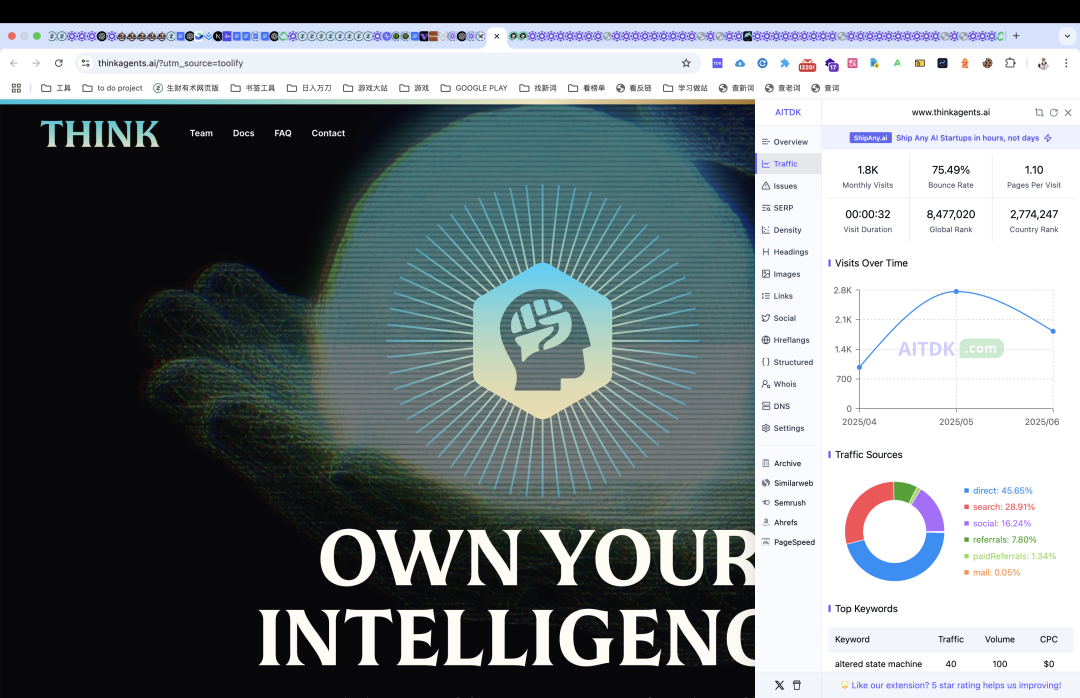Viewport: 1080px width, 698px height.
Task: Click the X (Twitter) icon in AITDK footer
Action: (779, 686)
